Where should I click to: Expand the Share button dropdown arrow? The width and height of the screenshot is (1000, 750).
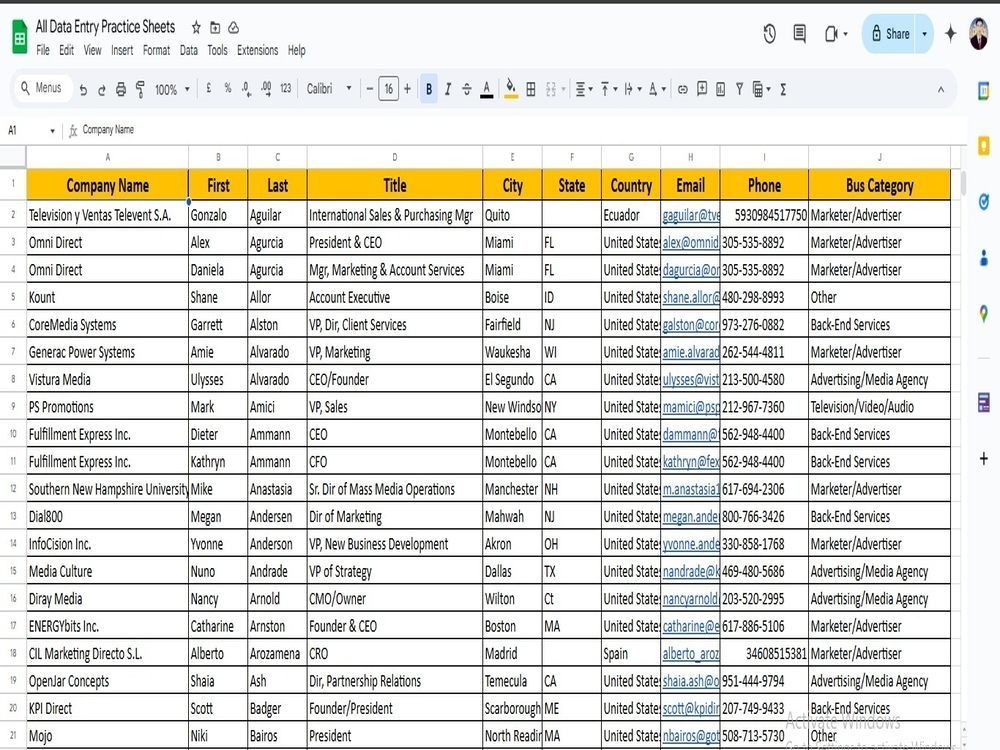coord(924,34)
